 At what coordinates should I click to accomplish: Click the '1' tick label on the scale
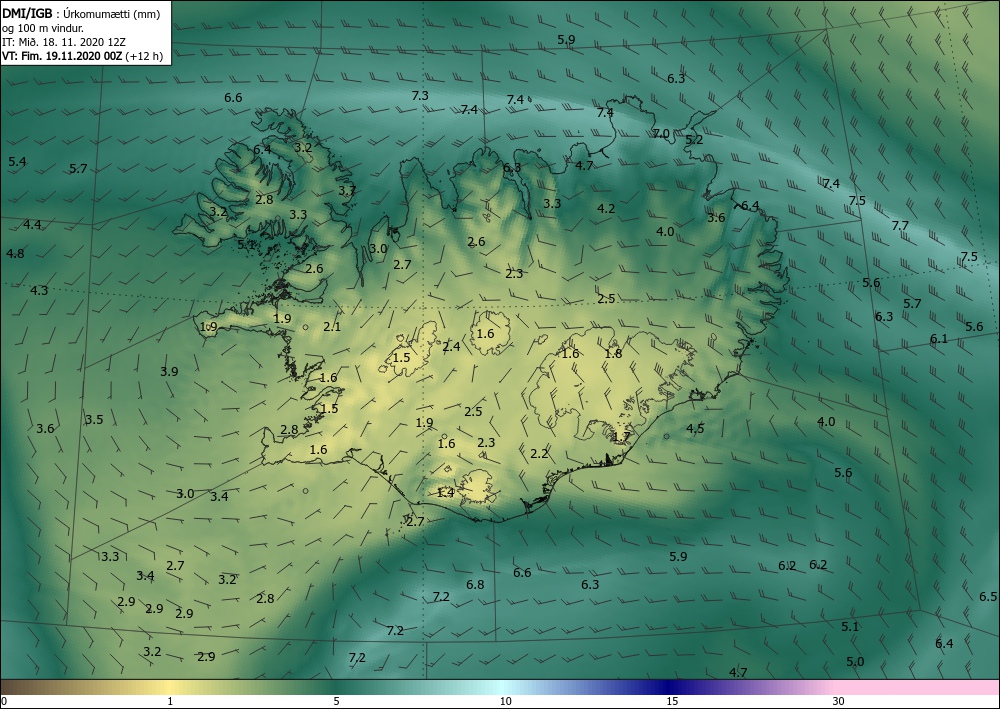coord(170,702)
